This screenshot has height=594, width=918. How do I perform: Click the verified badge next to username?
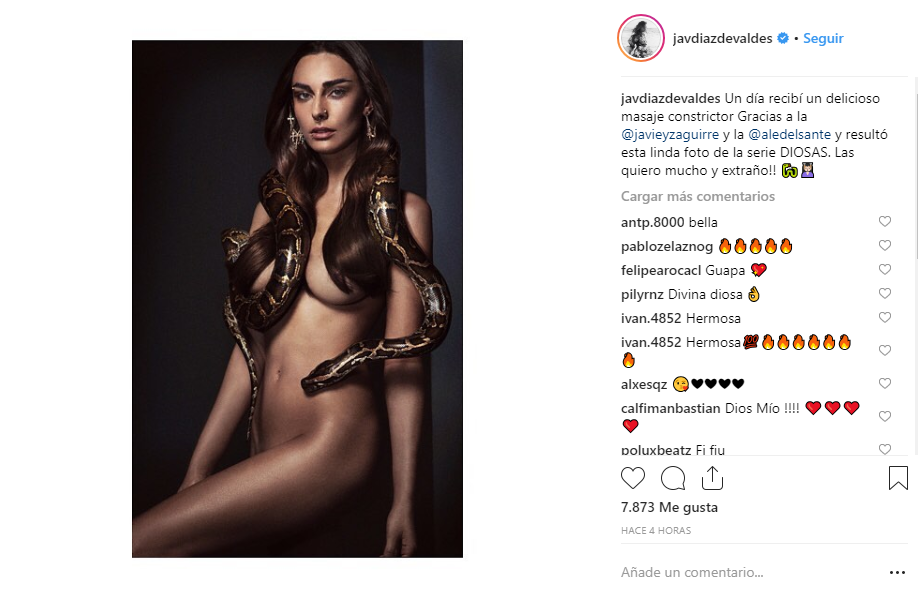pos(783,39)
